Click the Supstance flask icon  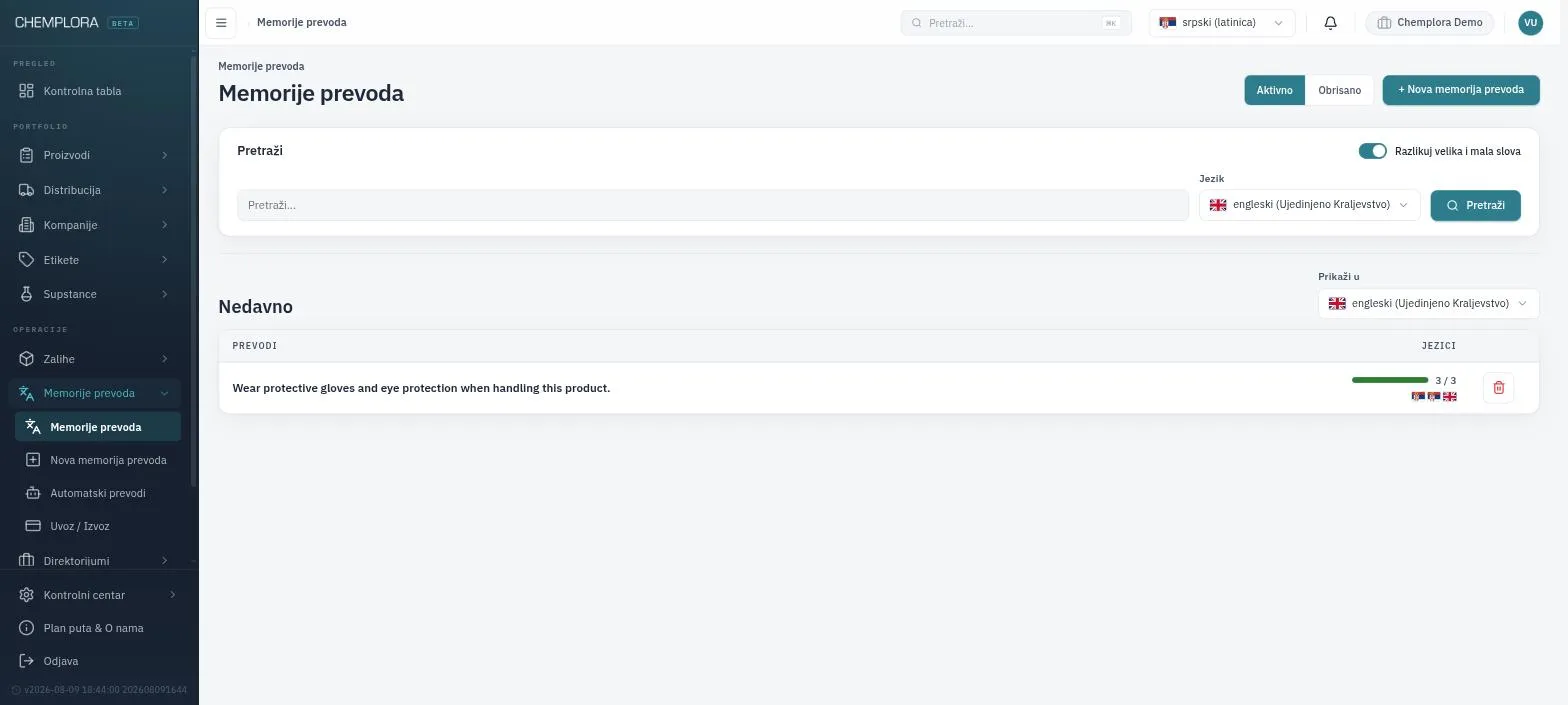coord(27,294)
